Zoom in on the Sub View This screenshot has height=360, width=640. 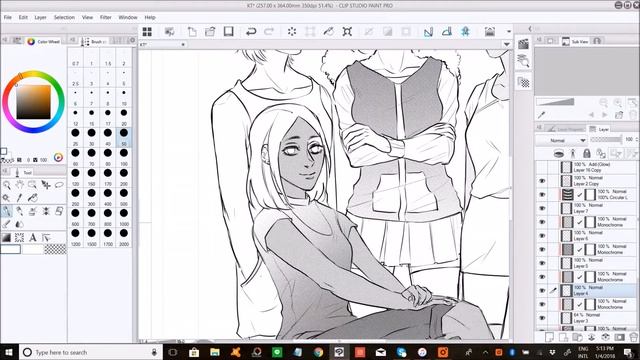(x=618, y=103)
